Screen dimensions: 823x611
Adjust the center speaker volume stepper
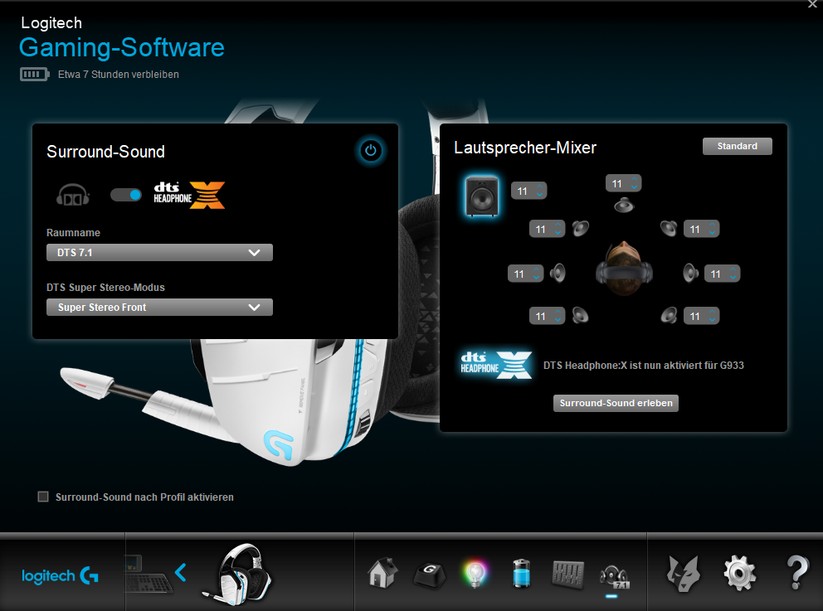coord(623,184)
